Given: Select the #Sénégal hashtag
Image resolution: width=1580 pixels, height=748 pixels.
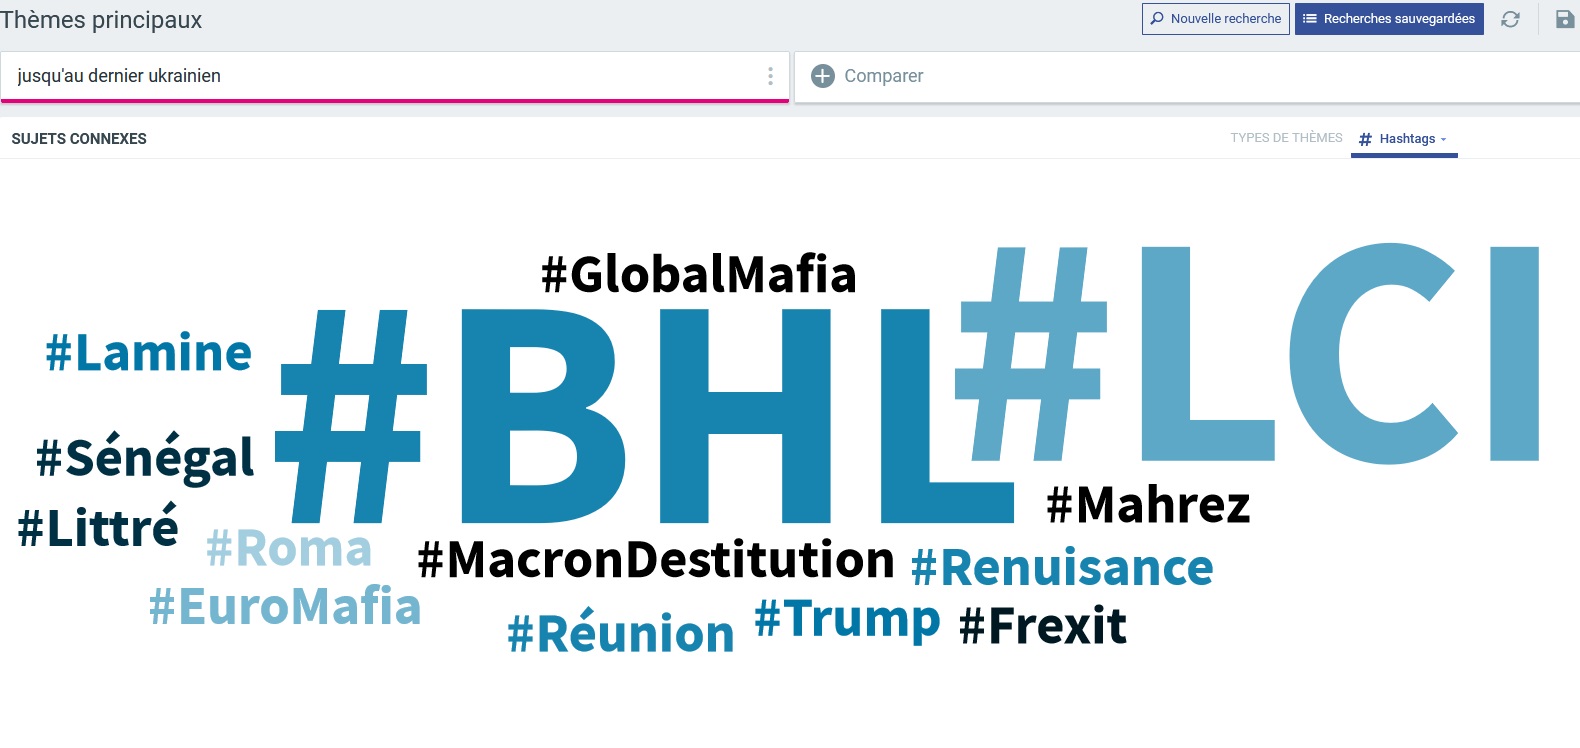Looking at the screenshot, I should pyautogui.click(x=145, y=458).
